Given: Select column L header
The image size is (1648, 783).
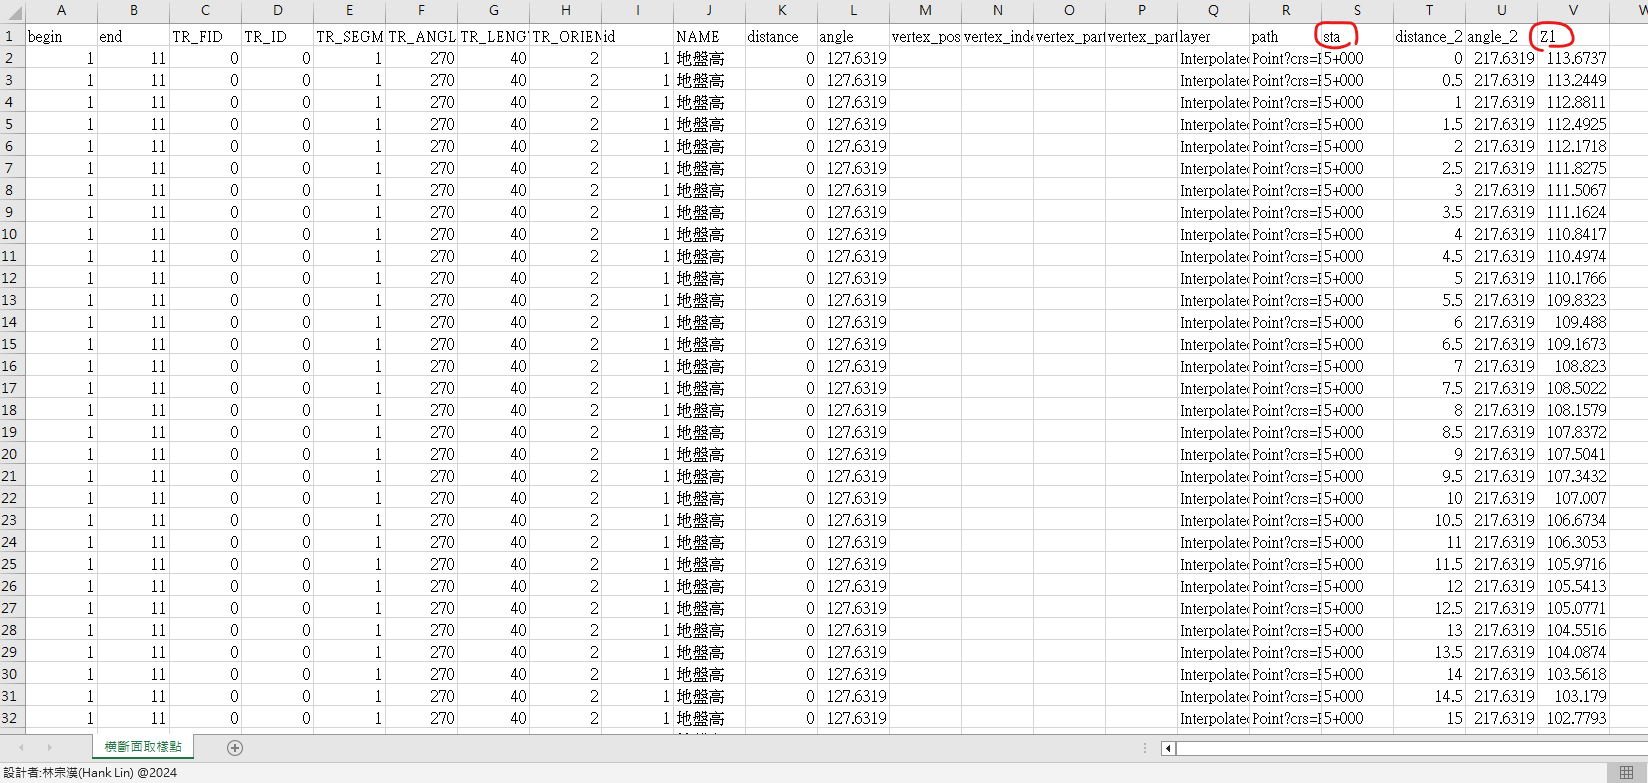Looking at the screenshot, I should (x=853, y=11).
